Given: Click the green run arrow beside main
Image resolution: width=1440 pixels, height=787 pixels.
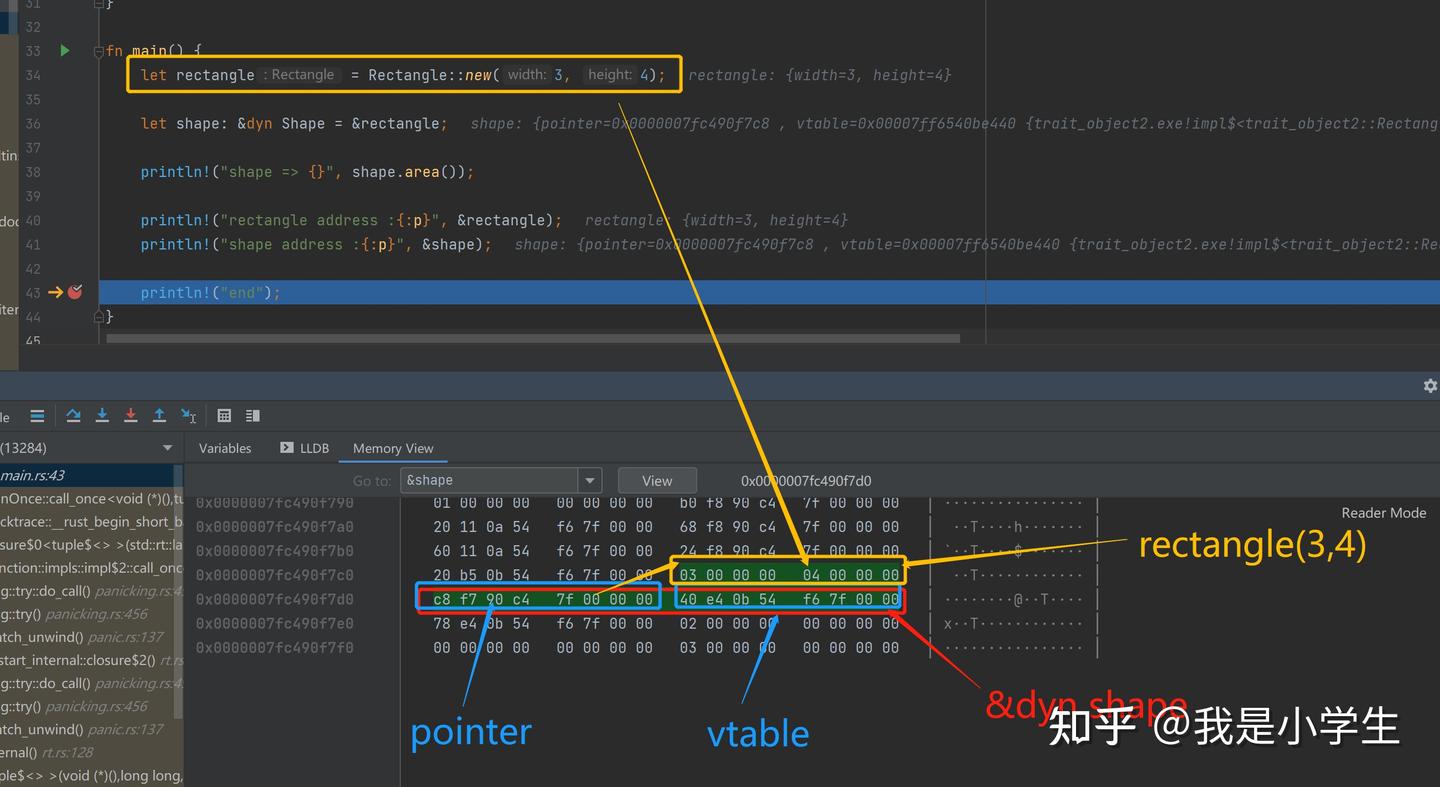Looking at the screenshot, I should point(65,50).
